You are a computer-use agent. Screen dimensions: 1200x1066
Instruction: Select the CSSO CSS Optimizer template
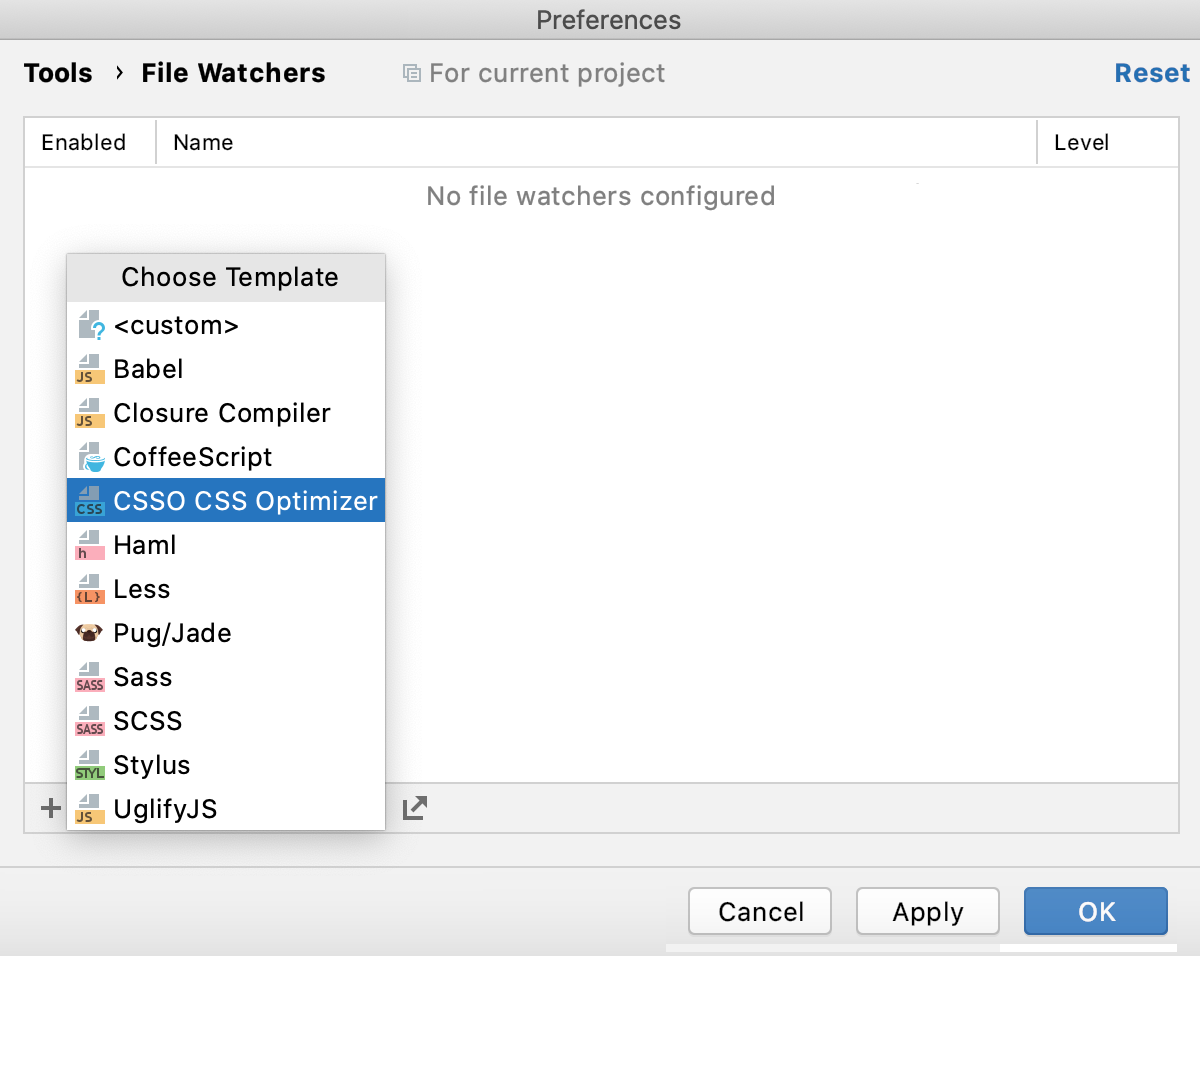tap(245, 500)
